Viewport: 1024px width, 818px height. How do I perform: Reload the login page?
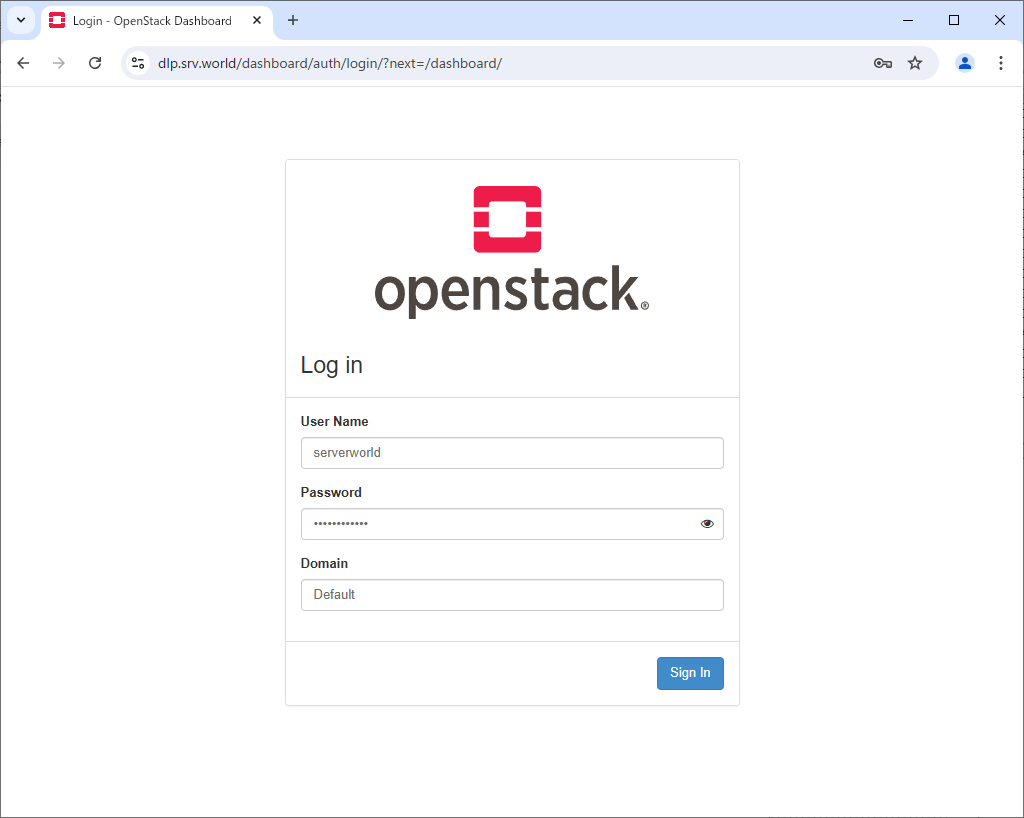click(95, 63)
